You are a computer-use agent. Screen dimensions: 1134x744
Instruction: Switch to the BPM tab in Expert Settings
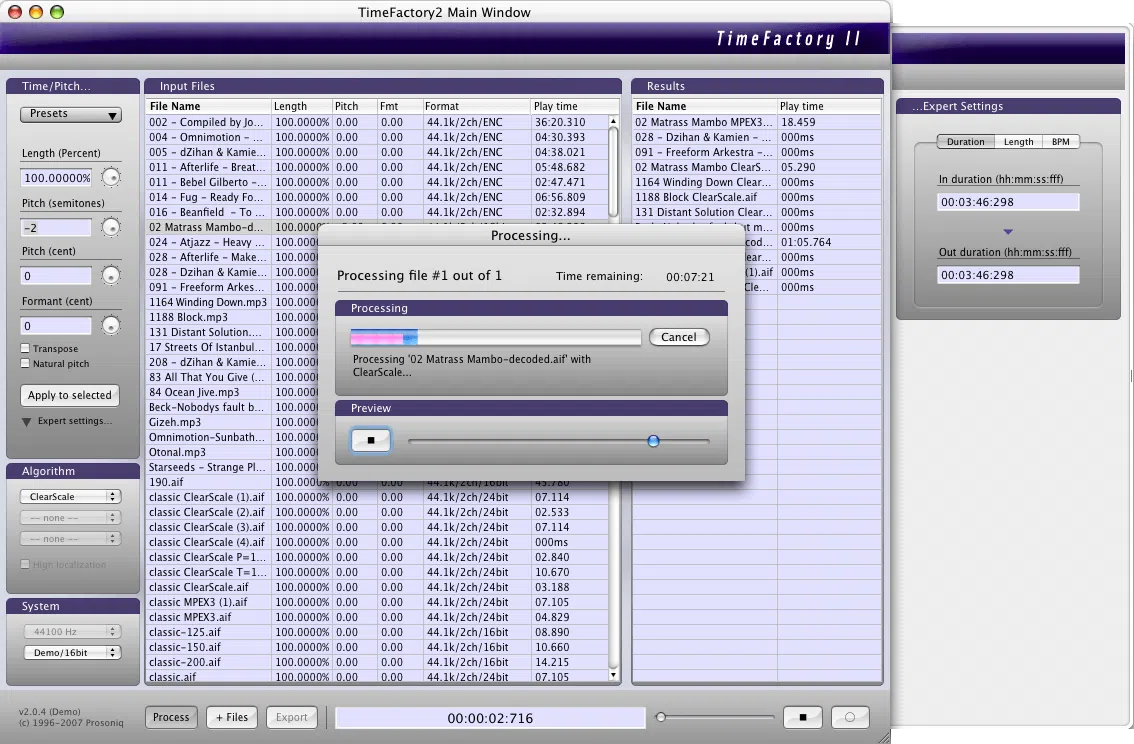(x=1061, y=141)
